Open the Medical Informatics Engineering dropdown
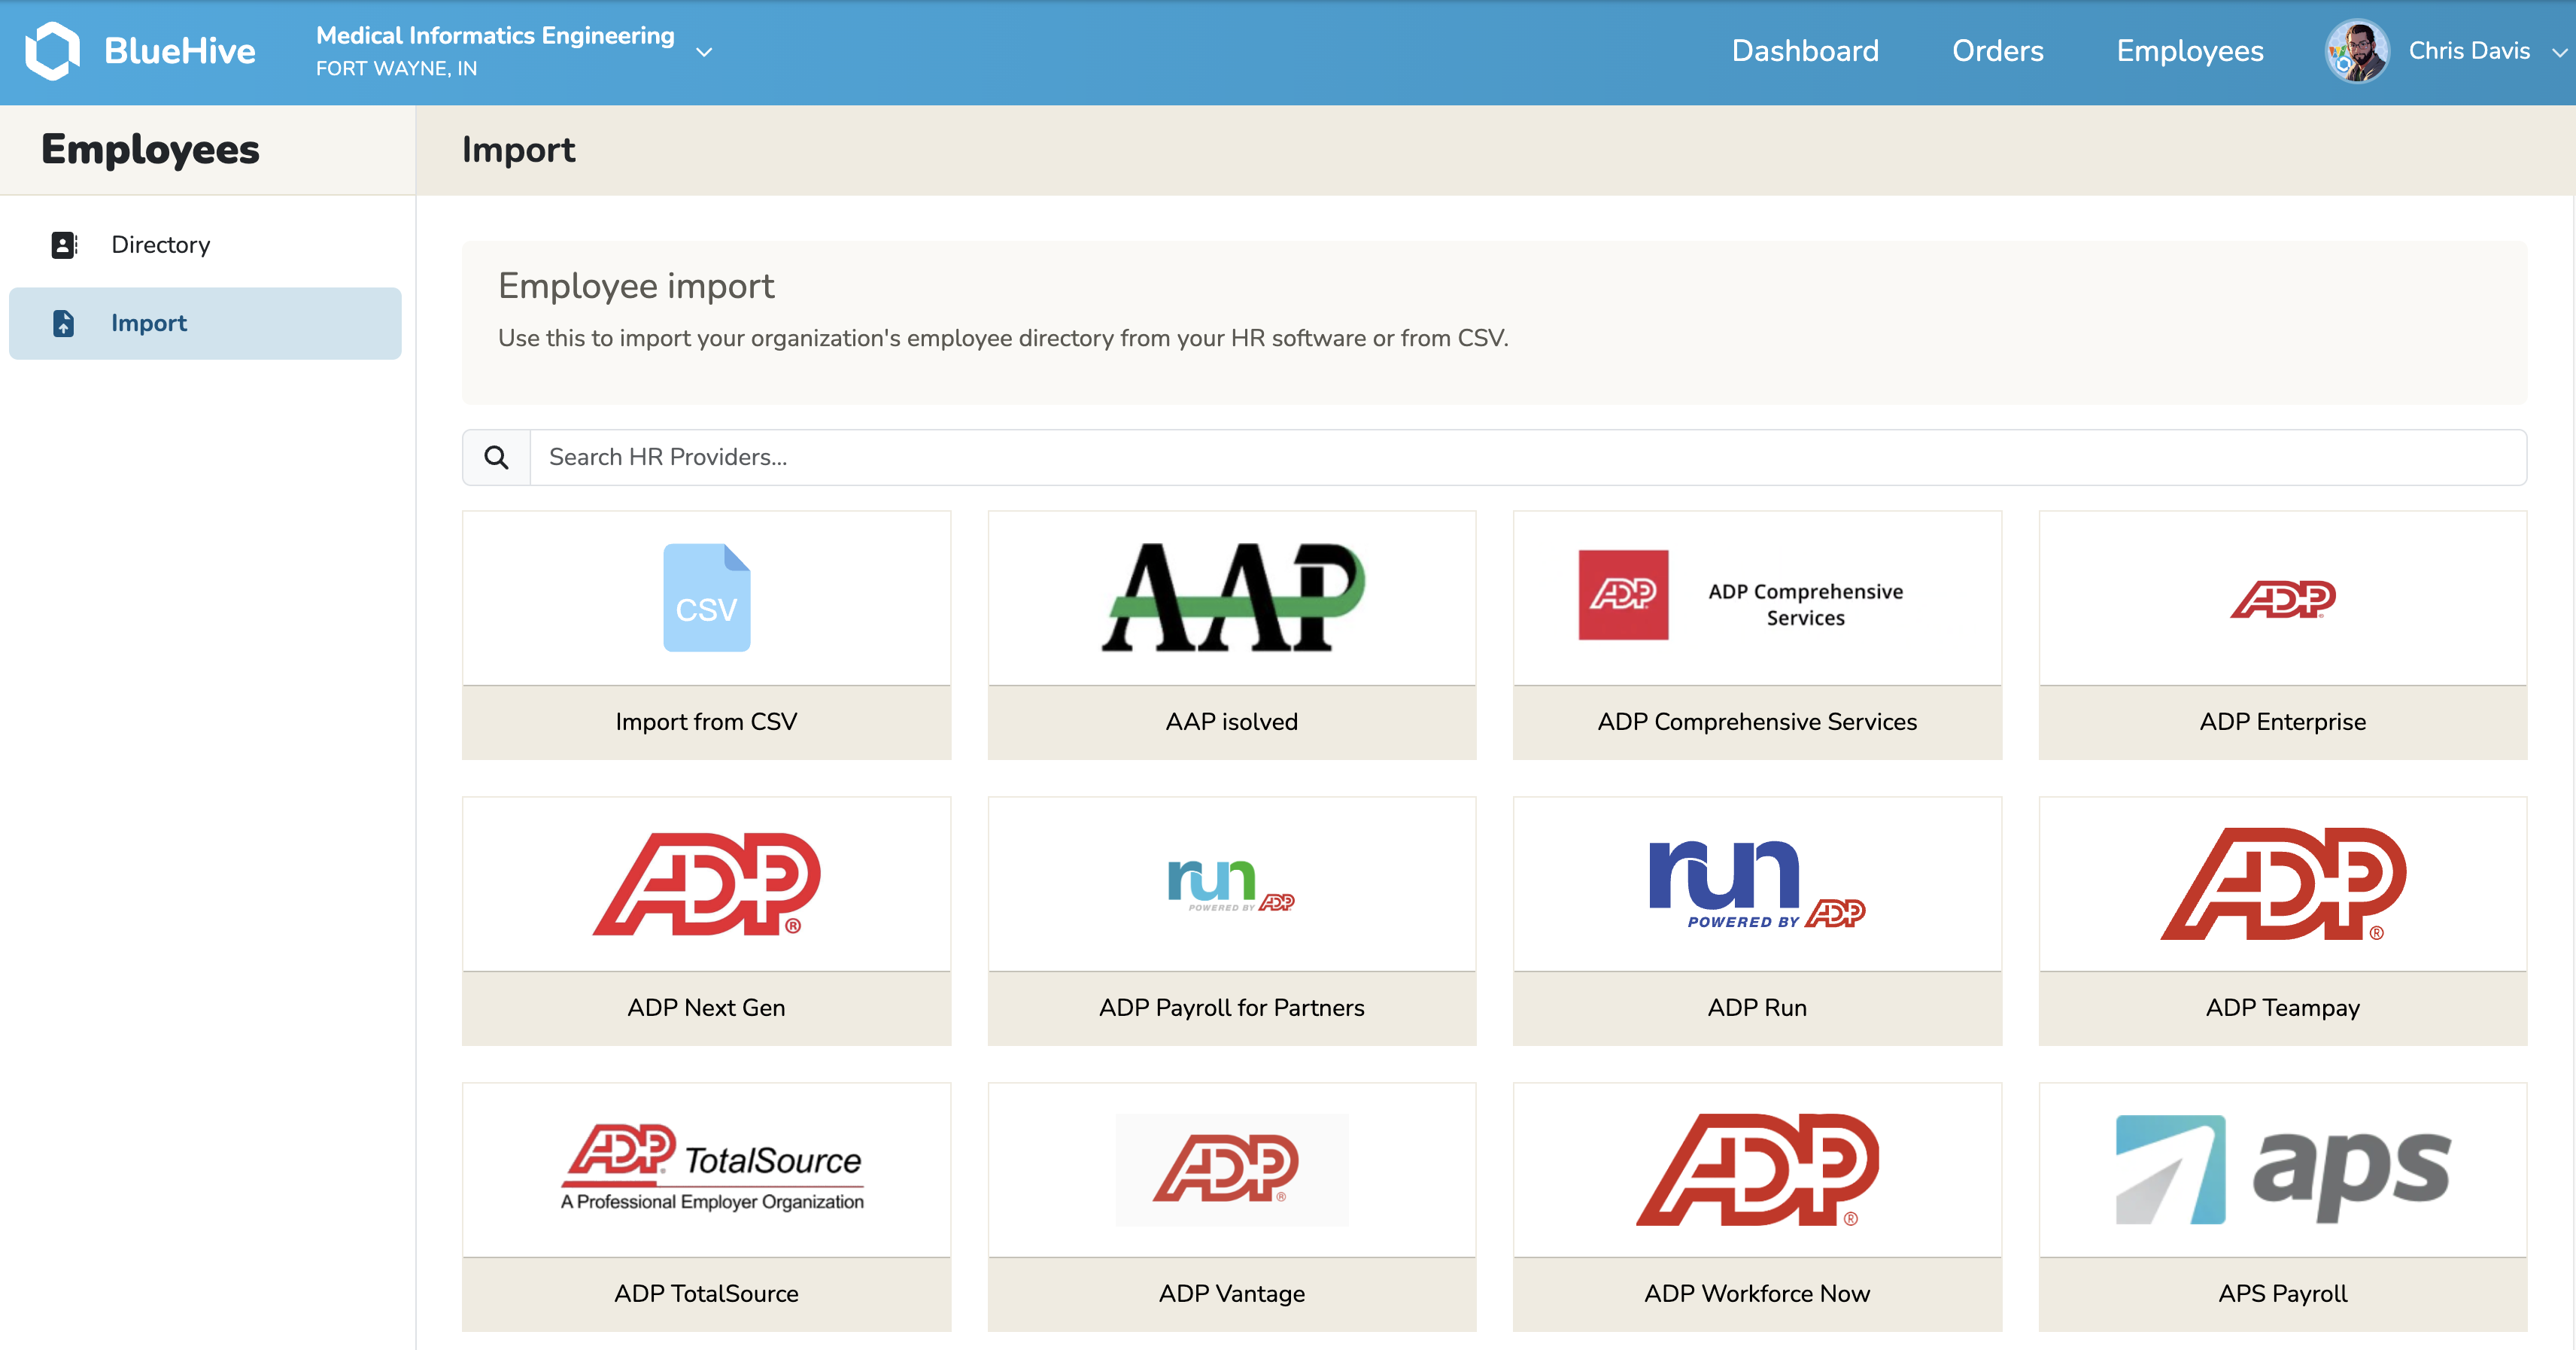This screenshot has width=2576, height=1350. (495, 36)
